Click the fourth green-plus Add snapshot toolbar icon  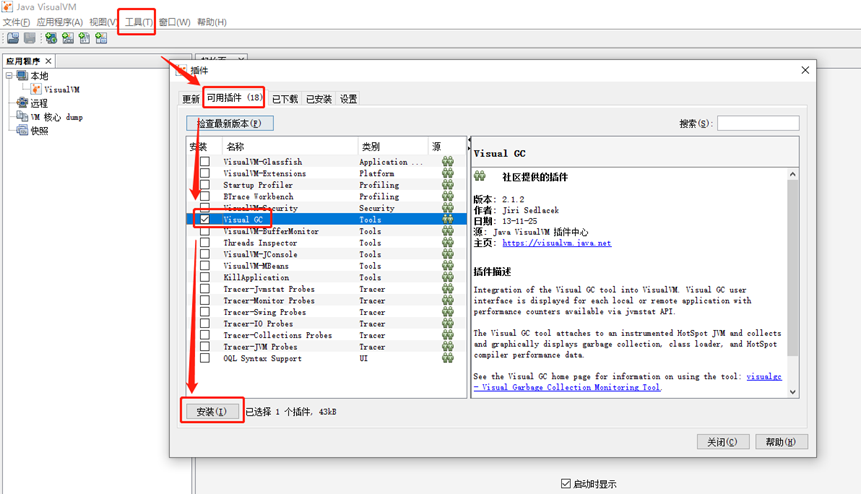tap(101, 38)
